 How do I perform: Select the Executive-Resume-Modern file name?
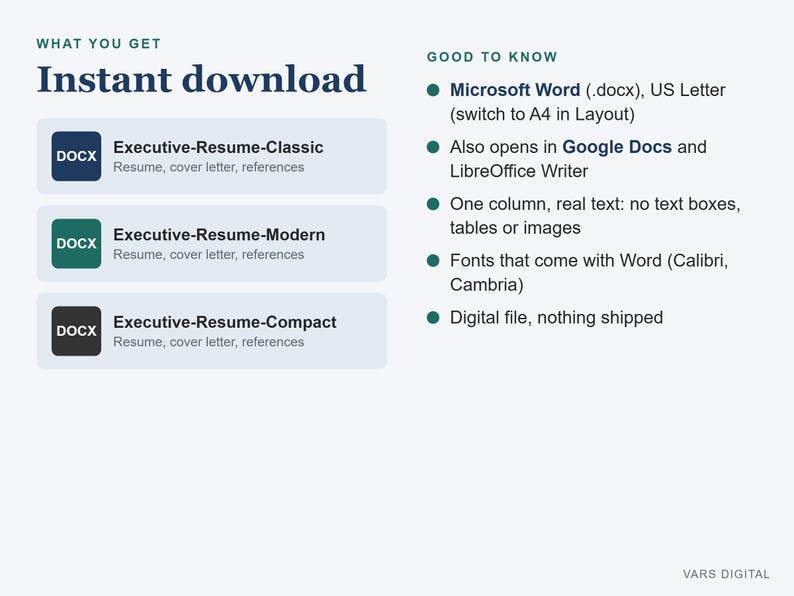(219, 235)
